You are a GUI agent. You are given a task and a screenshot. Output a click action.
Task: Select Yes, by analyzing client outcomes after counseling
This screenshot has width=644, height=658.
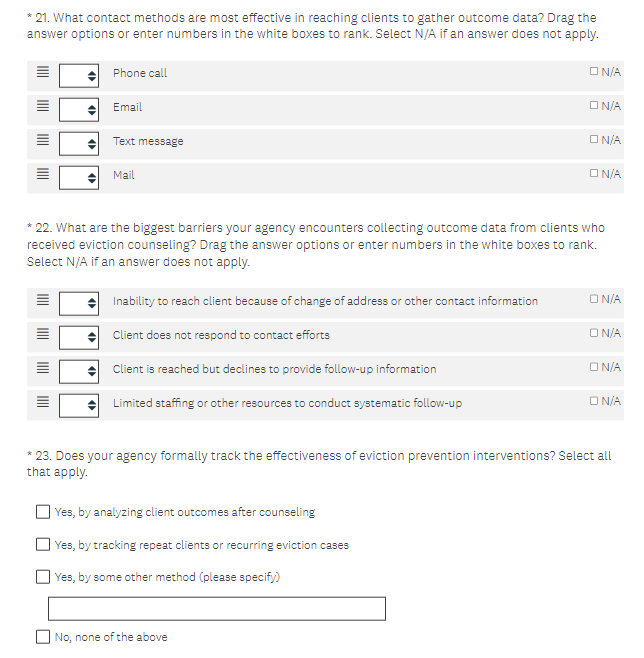43,512
